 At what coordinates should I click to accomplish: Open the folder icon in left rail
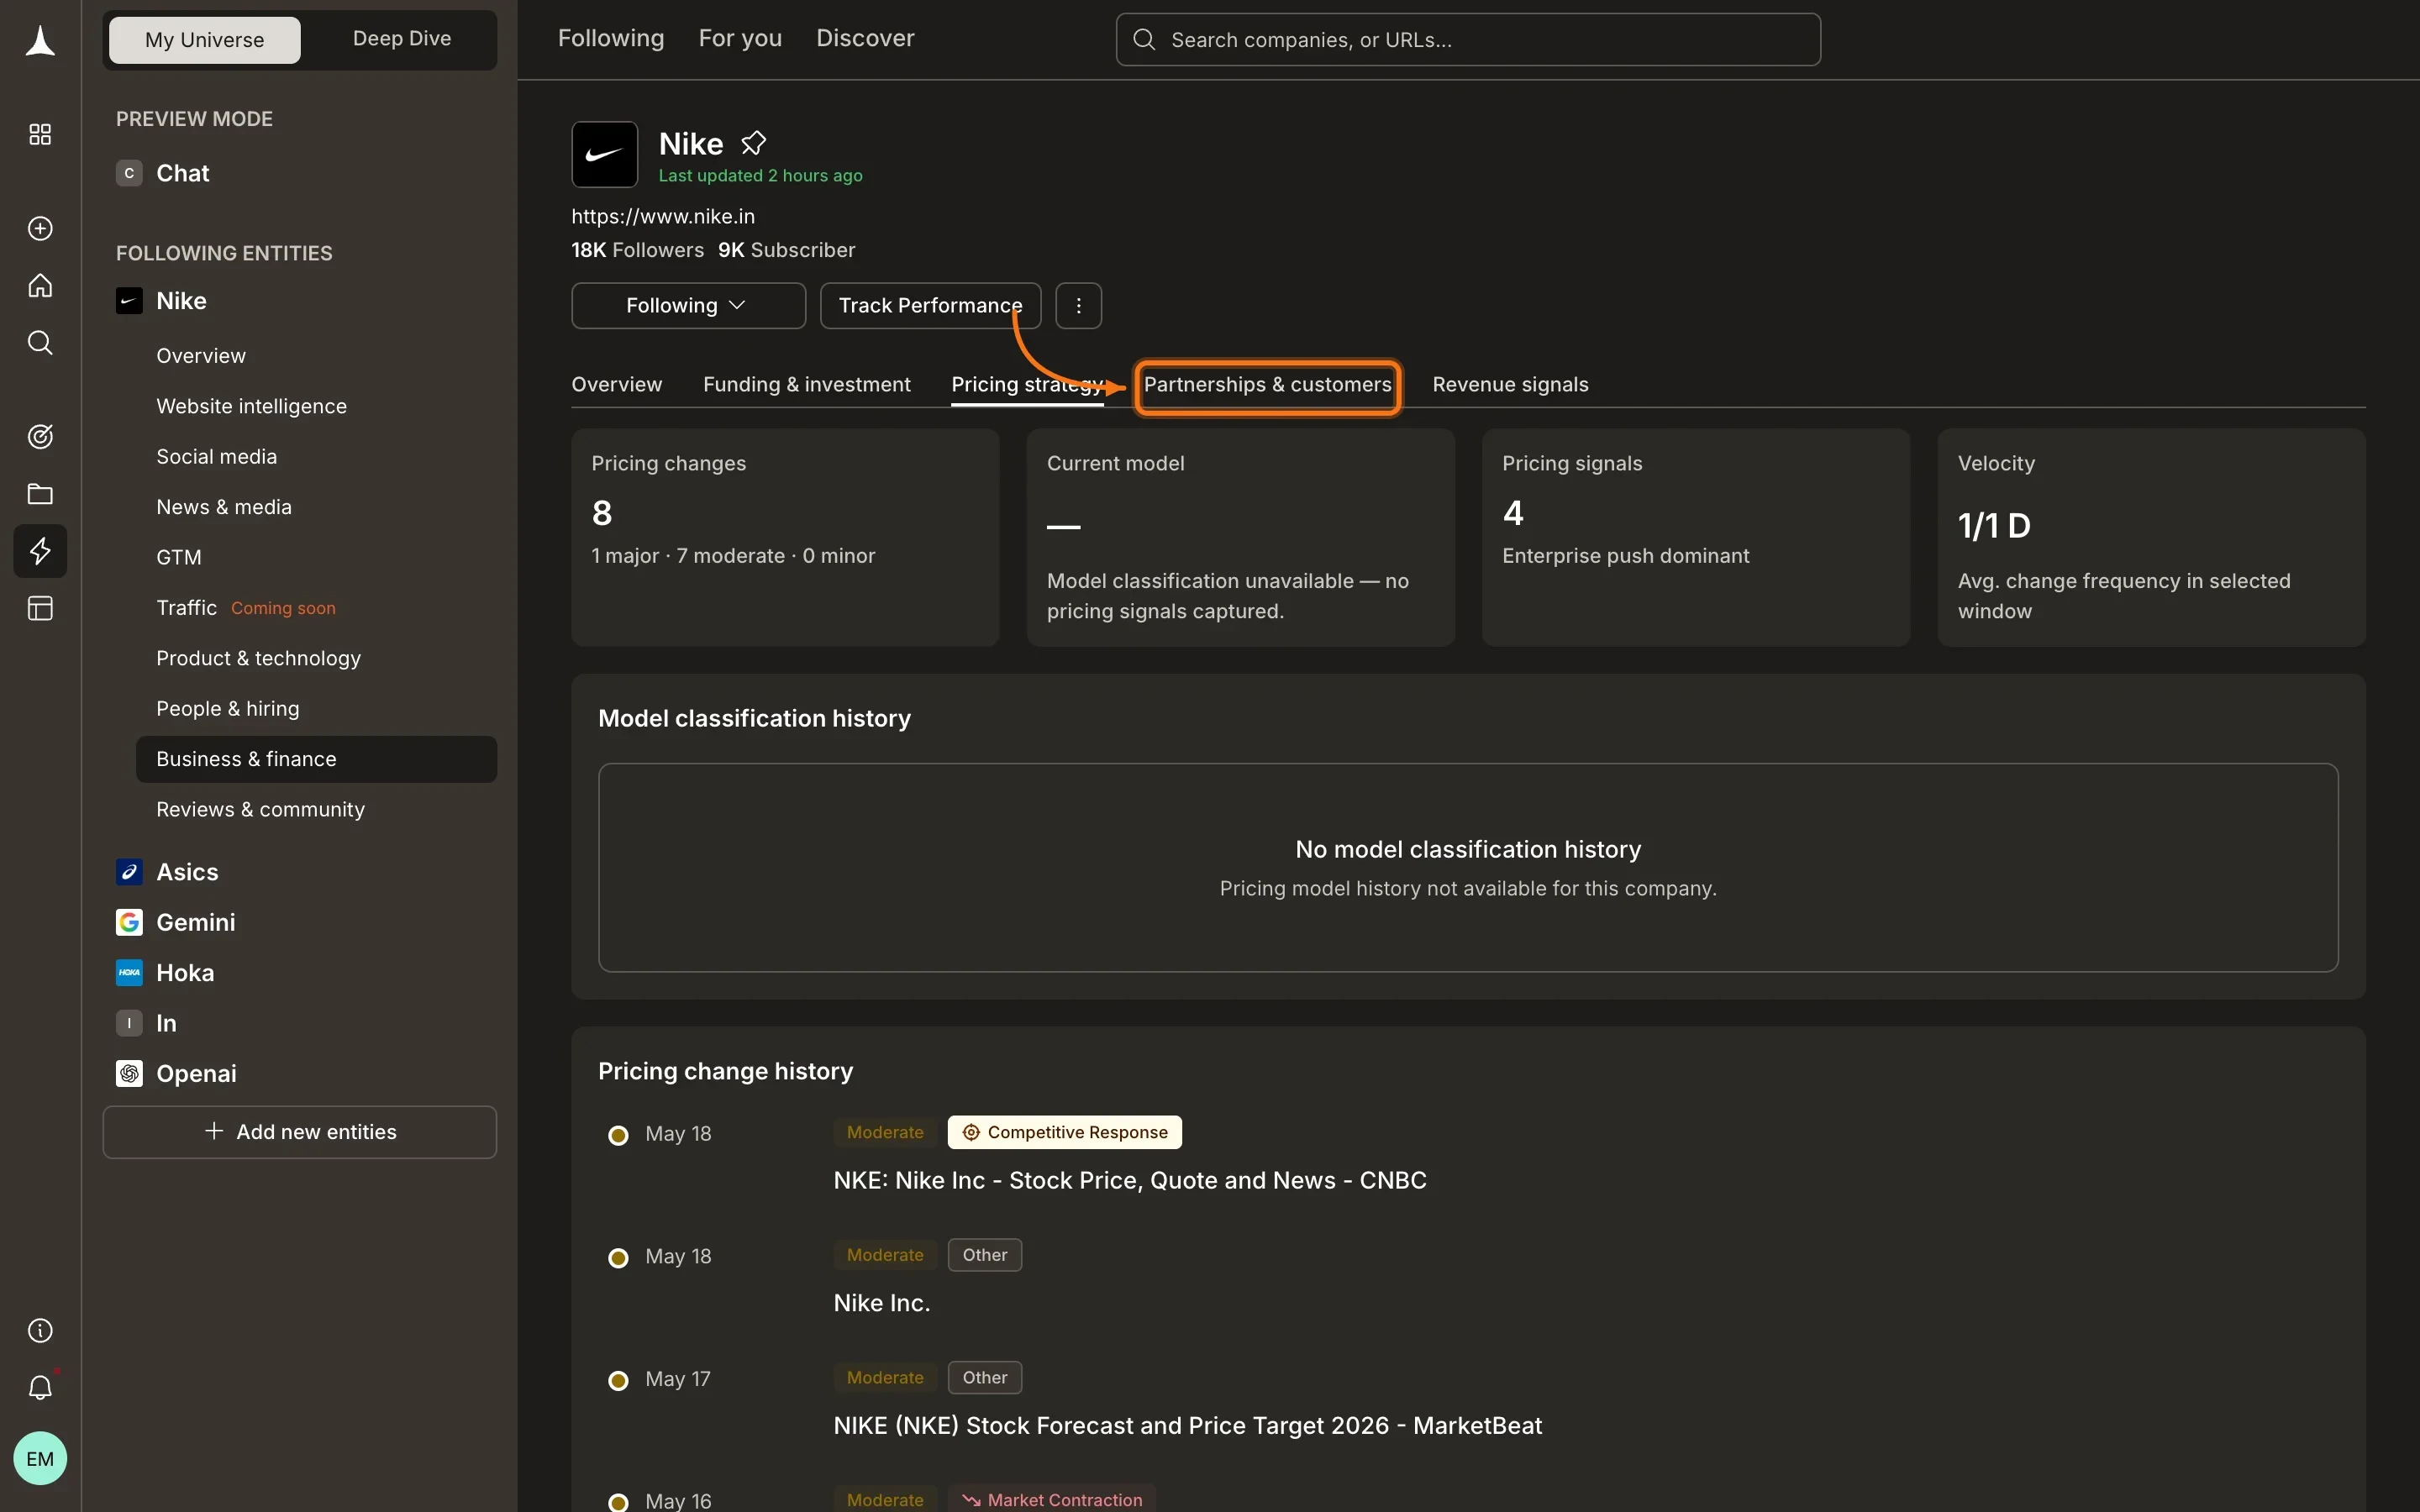pyautogui.click(x=40, y=493)
